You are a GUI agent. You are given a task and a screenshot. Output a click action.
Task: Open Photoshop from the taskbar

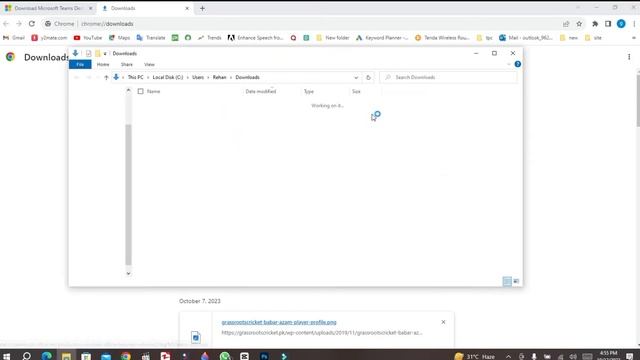[x=264, y=356]
